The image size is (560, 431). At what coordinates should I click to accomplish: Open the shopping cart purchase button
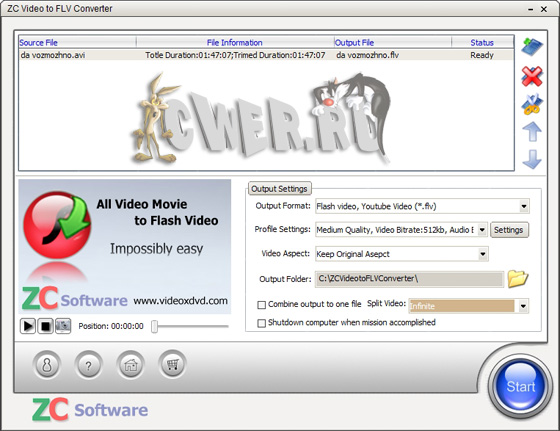click(x=172, y=364)
